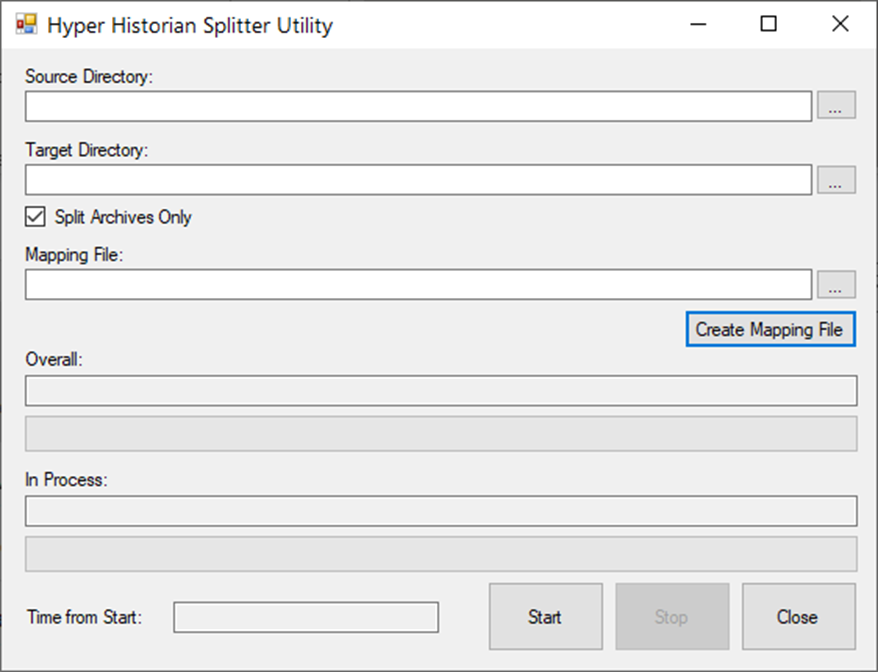Browse for Mapping File with ellipsis button

click(x=836, y=284)
